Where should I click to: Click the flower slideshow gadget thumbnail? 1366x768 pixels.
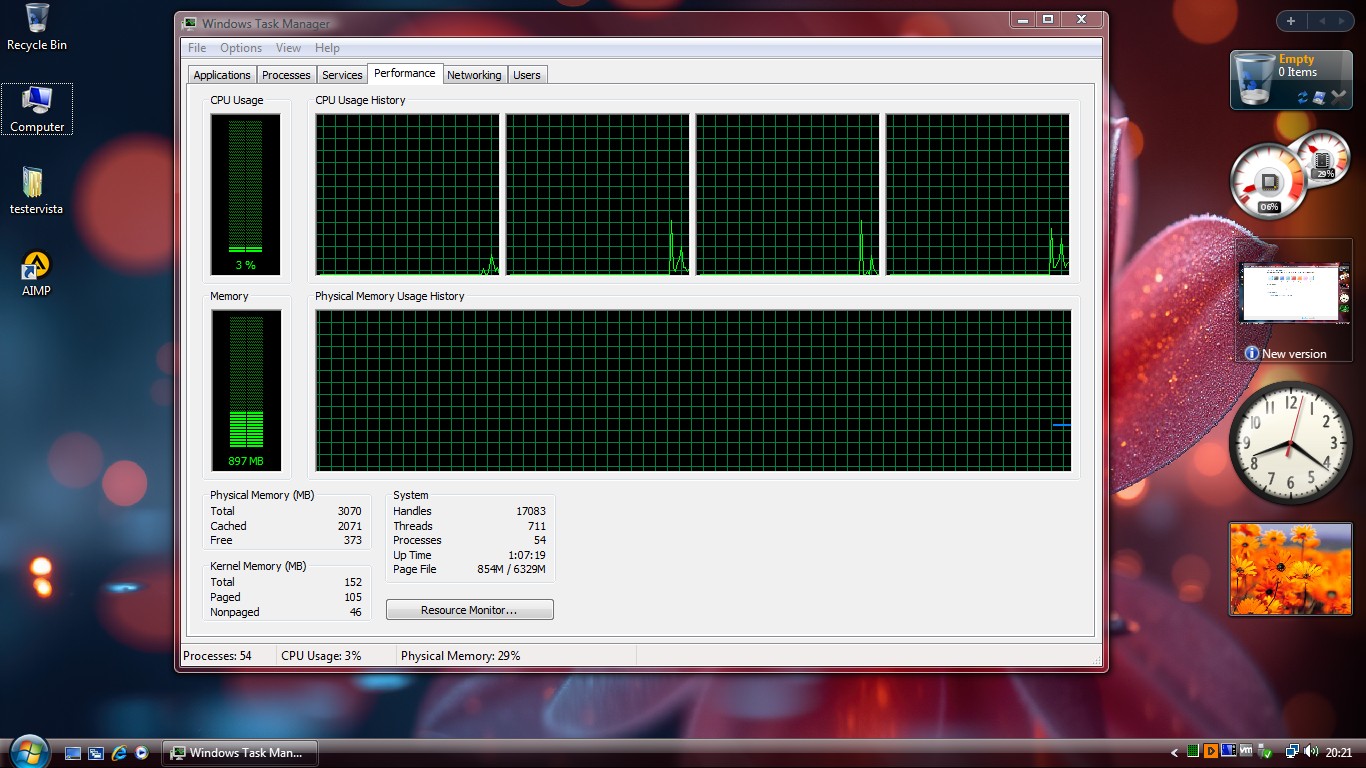pyautogui.click(x=1290, y=568)
